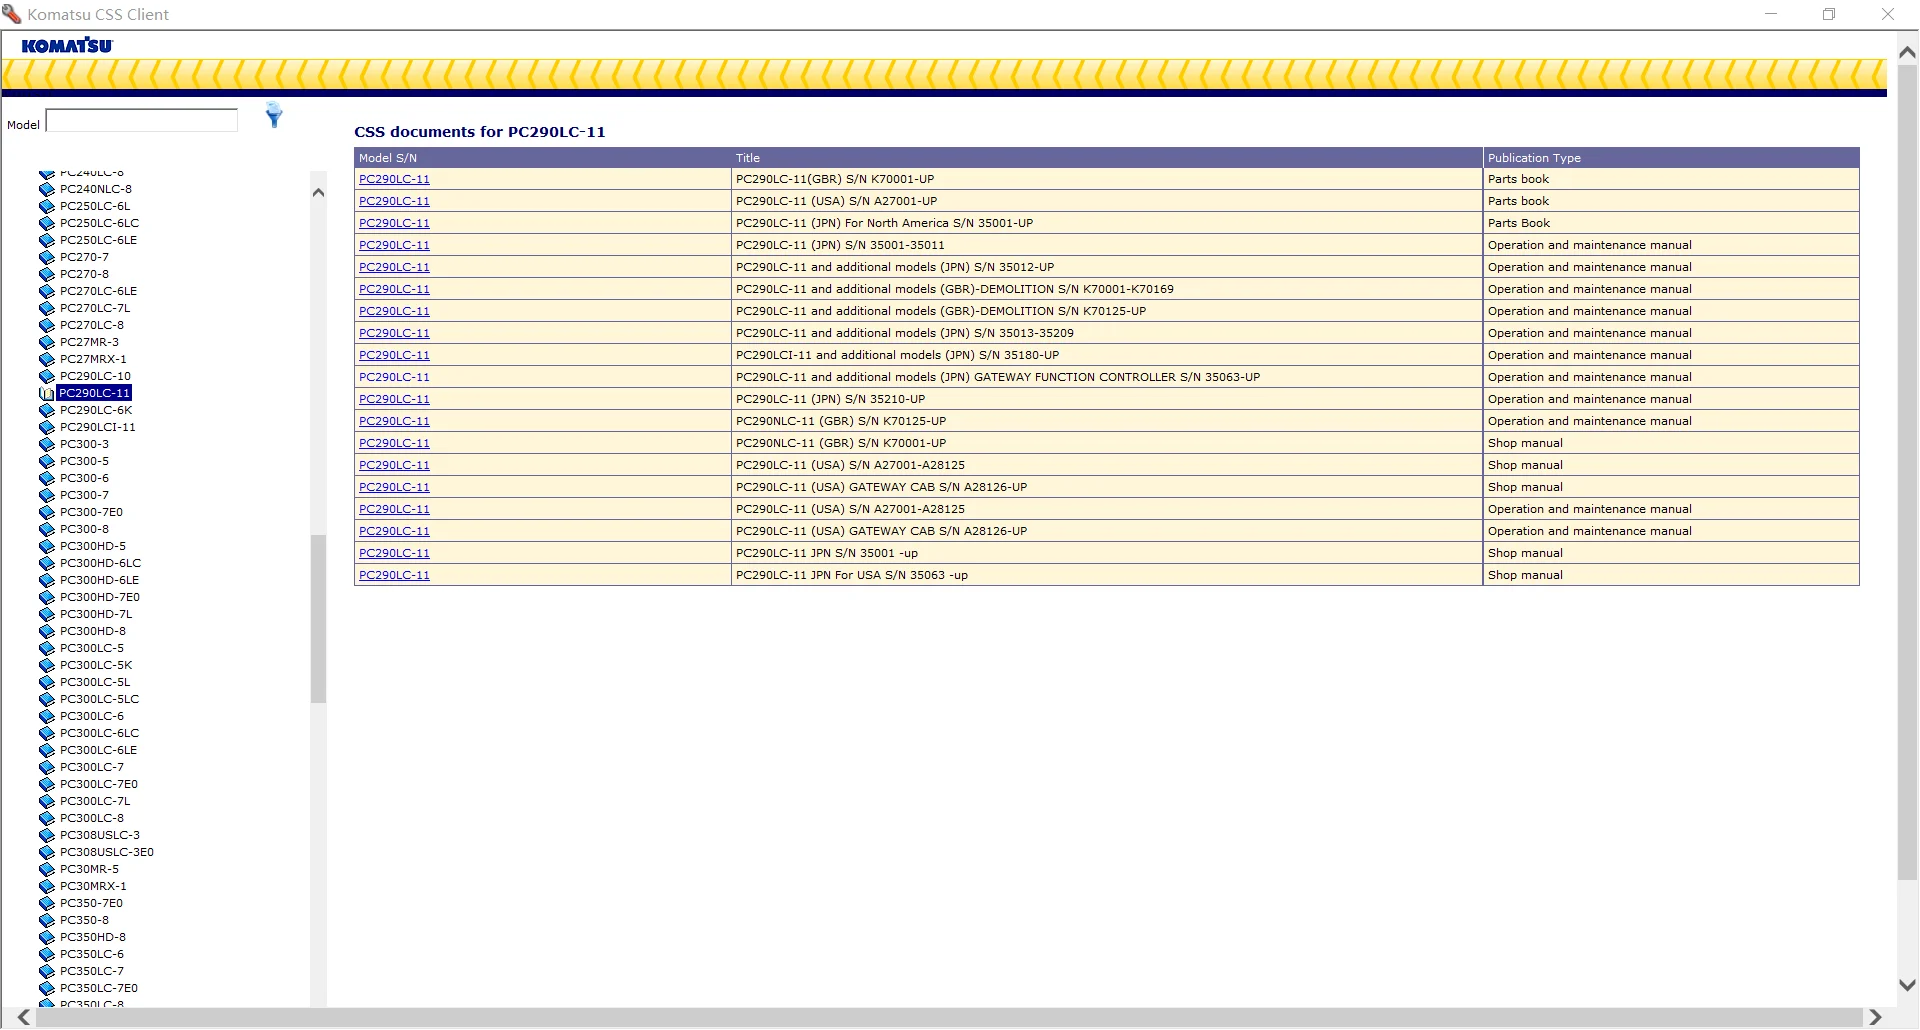Click the open book icon for PC290LC-11
This screenshot has width=1920, height=1030.
coord(46,393)
